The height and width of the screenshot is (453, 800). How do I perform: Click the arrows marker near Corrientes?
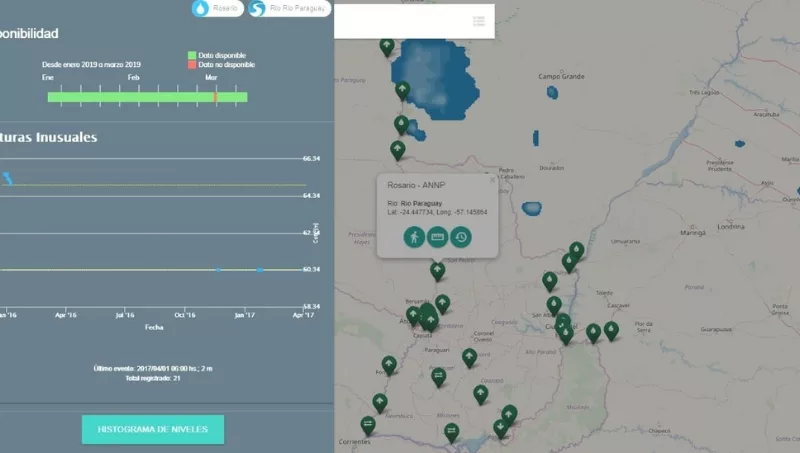pos(368,424)
